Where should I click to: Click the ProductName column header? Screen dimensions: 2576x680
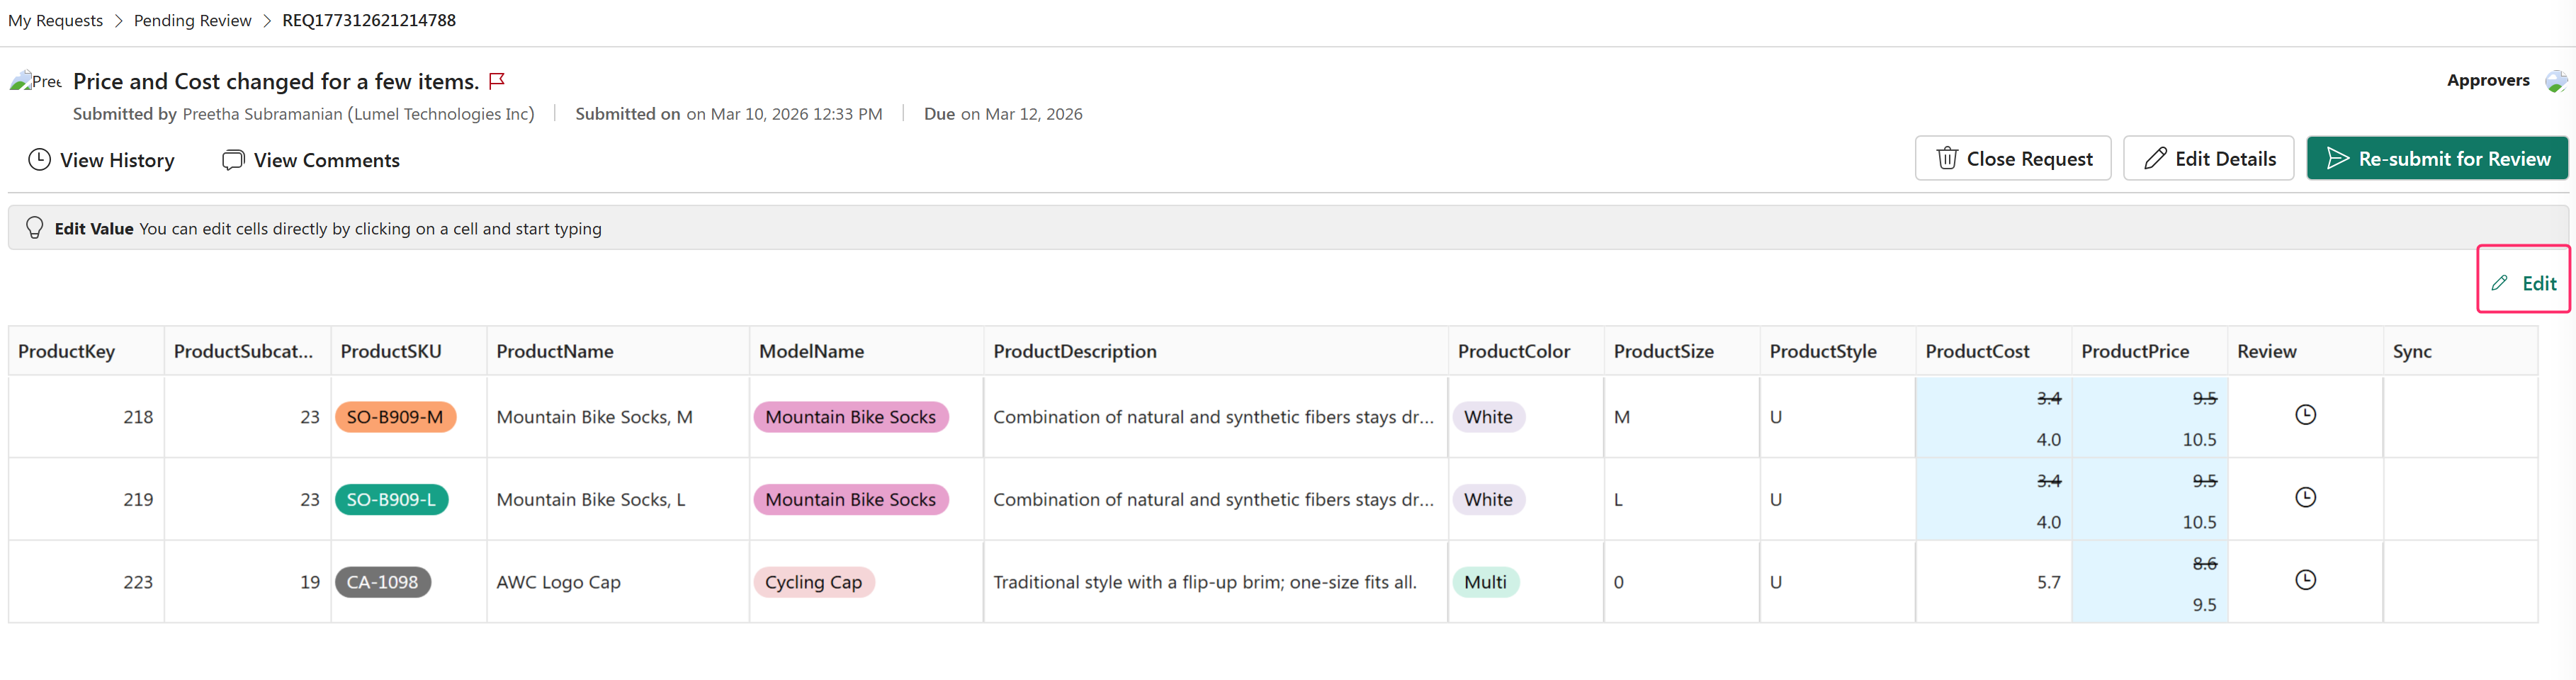pyautogui.click(x=555, y=351)
